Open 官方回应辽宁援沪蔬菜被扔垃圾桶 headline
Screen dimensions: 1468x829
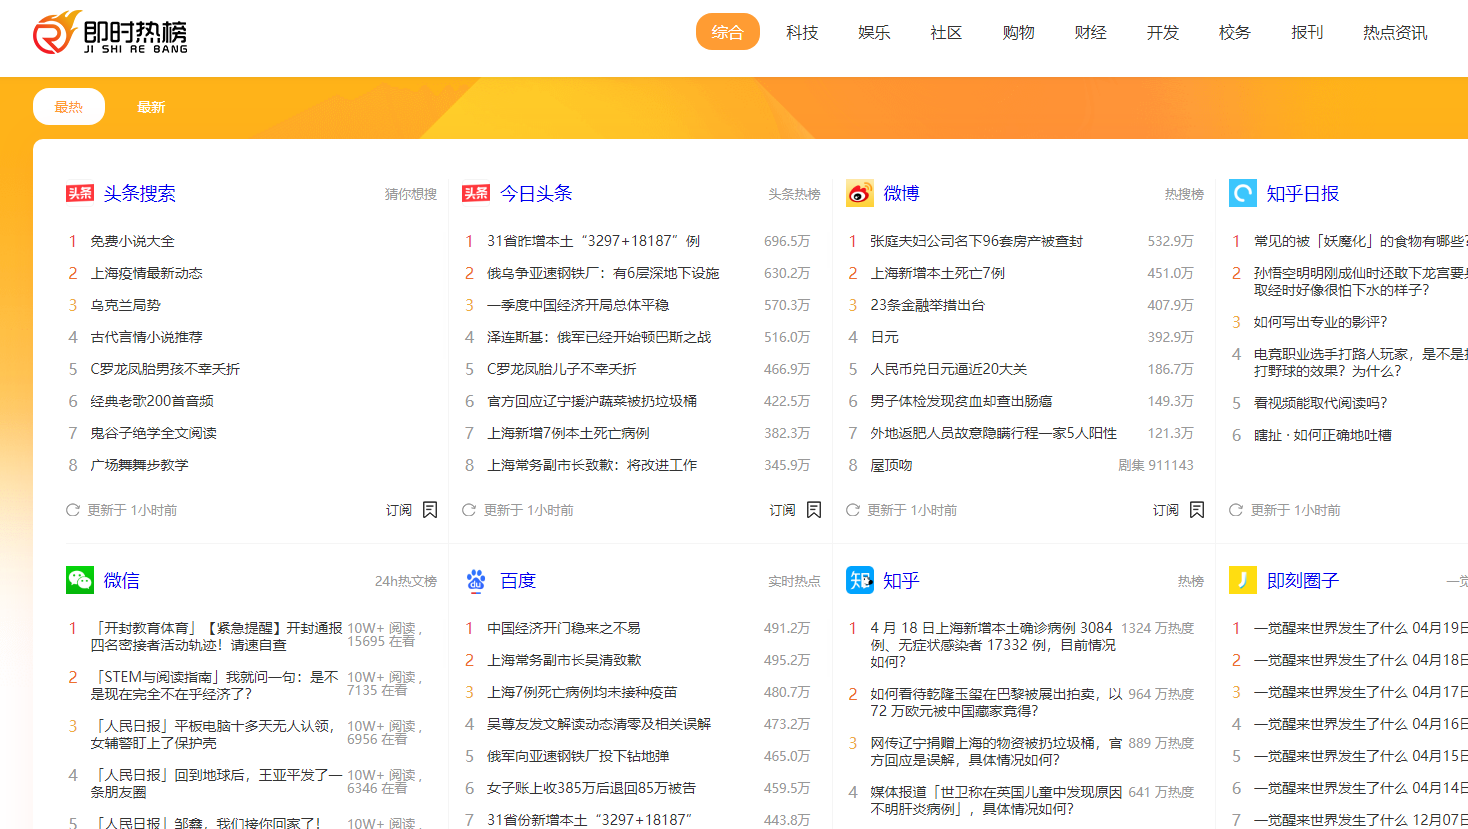click(592, 401)
